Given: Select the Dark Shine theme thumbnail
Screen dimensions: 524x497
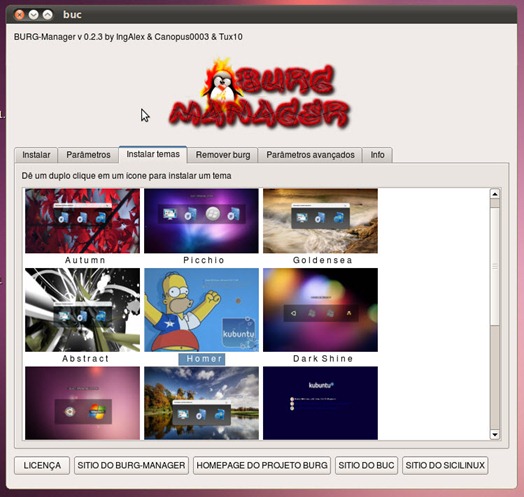Looking at the screenshot, I should pos(320,310).
